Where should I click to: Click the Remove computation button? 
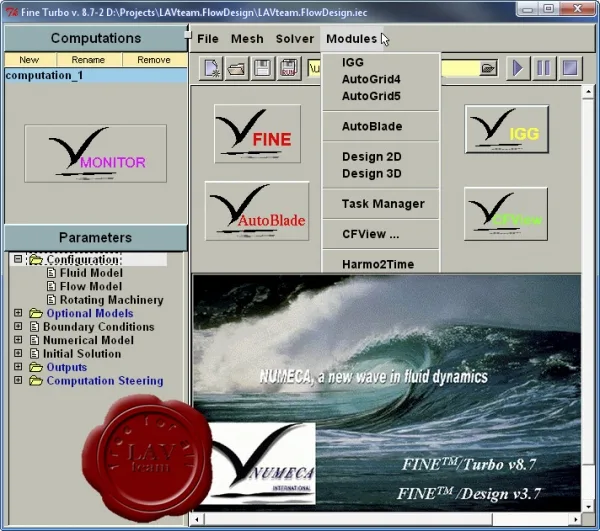154,60
